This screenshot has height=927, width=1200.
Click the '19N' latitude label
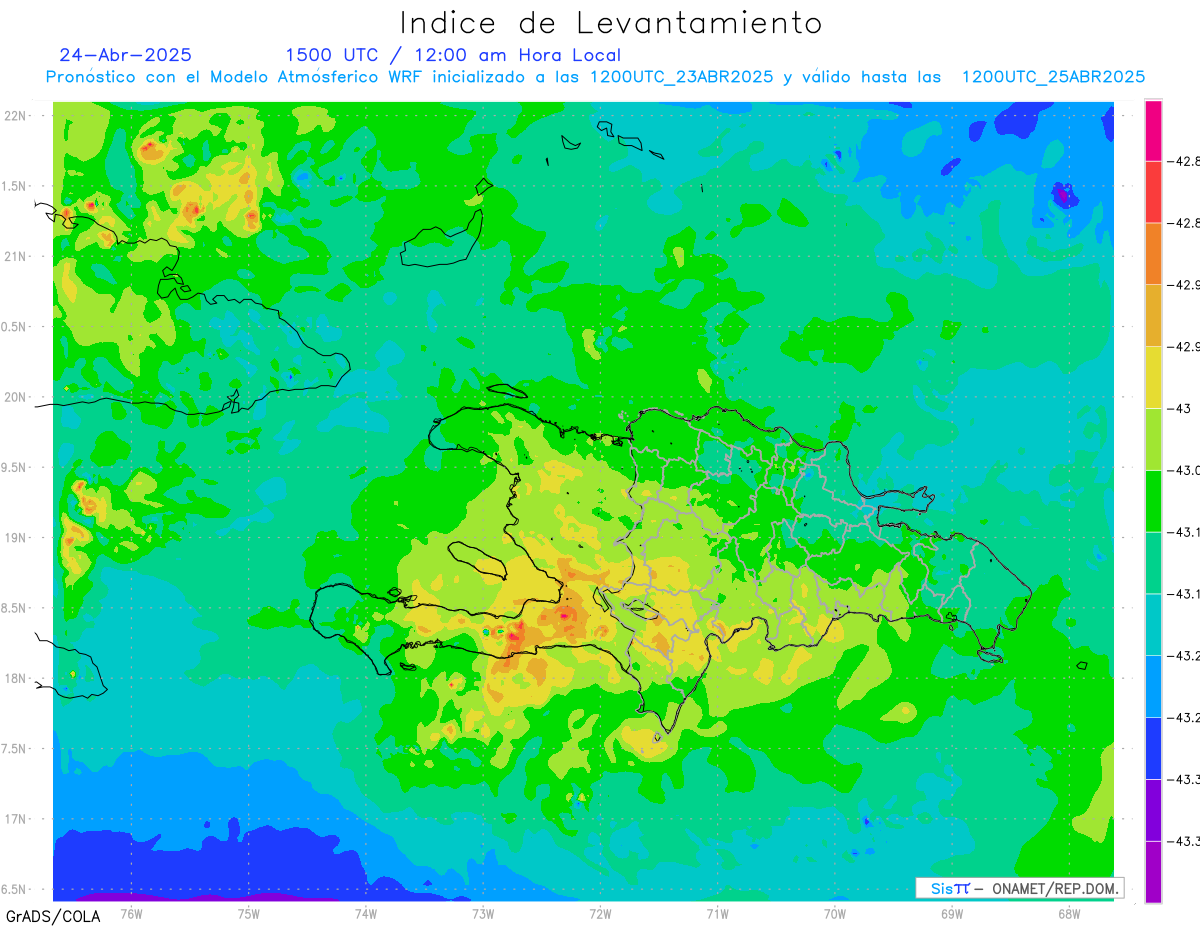(x=15, y=537)
